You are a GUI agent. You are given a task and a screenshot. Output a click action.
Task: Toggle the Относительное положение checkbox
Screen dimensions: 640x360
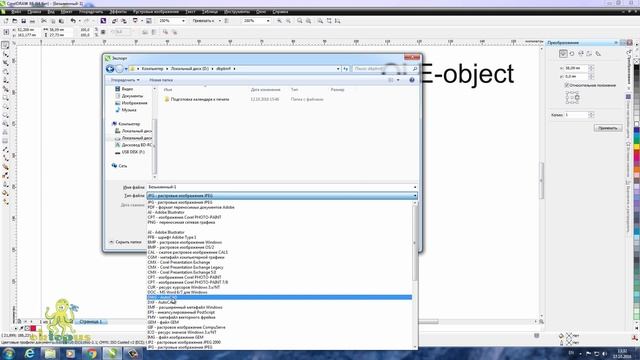(567, 85)
